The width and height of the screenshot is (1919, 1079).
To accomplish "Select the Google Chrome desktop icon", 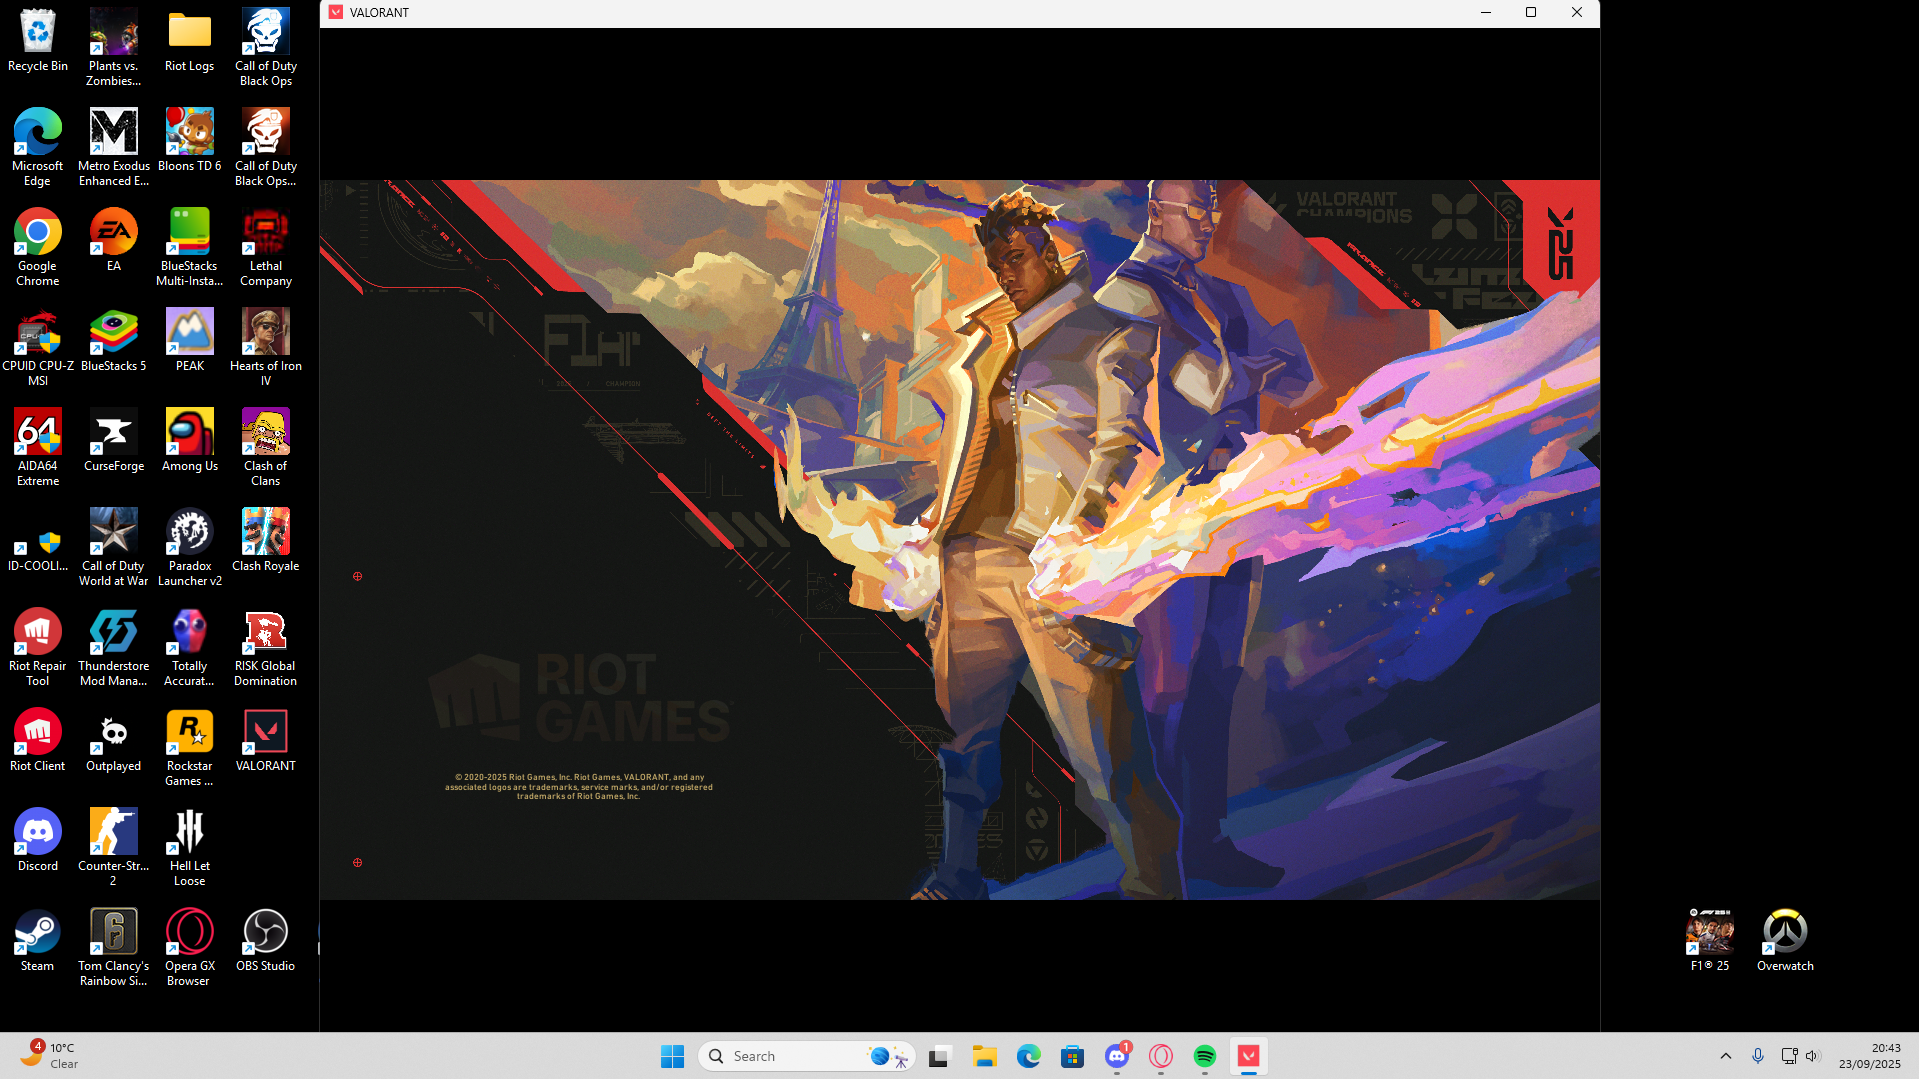I will point(38,248).
